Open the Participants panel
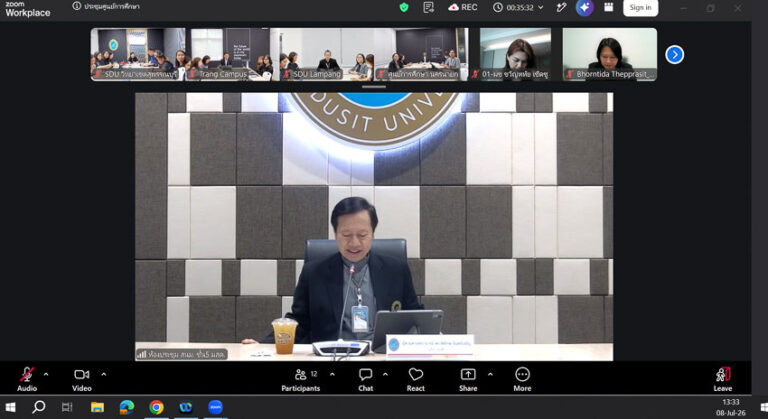768x419 pixels. click(300, 379)
